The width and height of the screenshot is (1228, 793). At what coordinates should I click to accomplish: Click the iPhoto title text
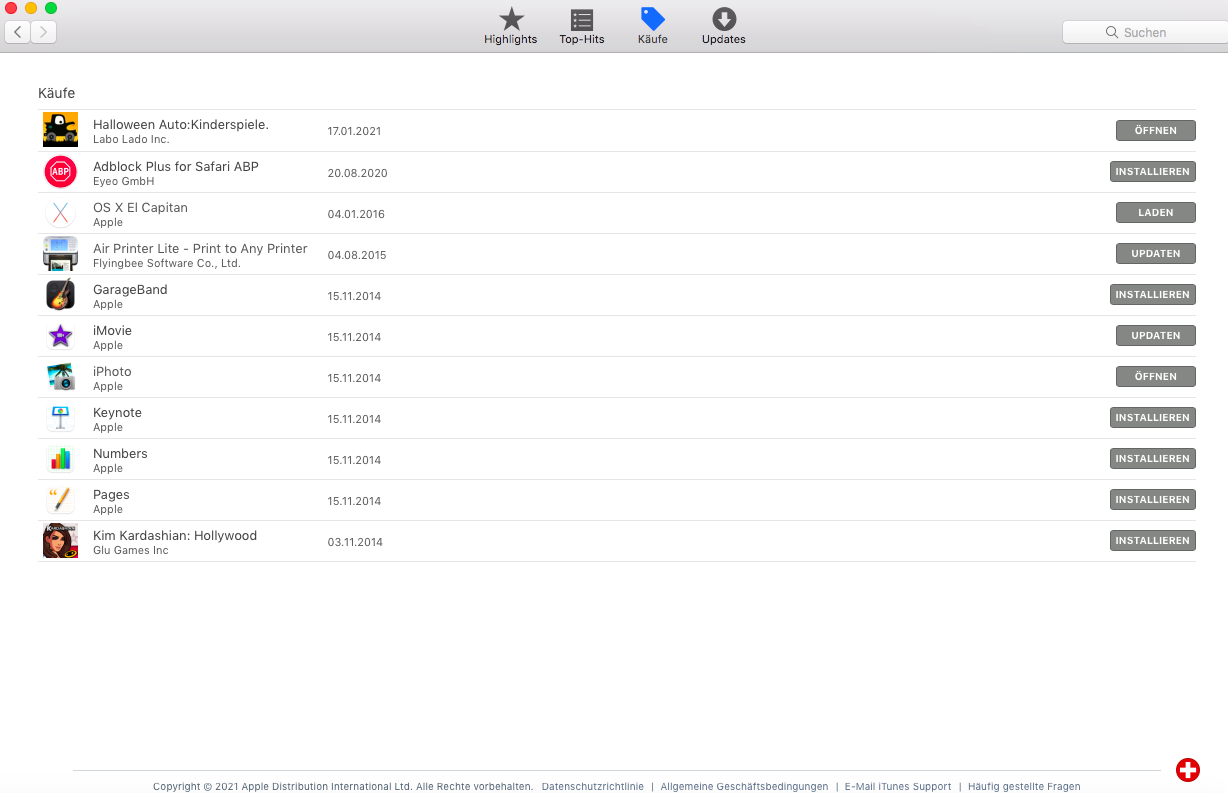pos(112,371)
